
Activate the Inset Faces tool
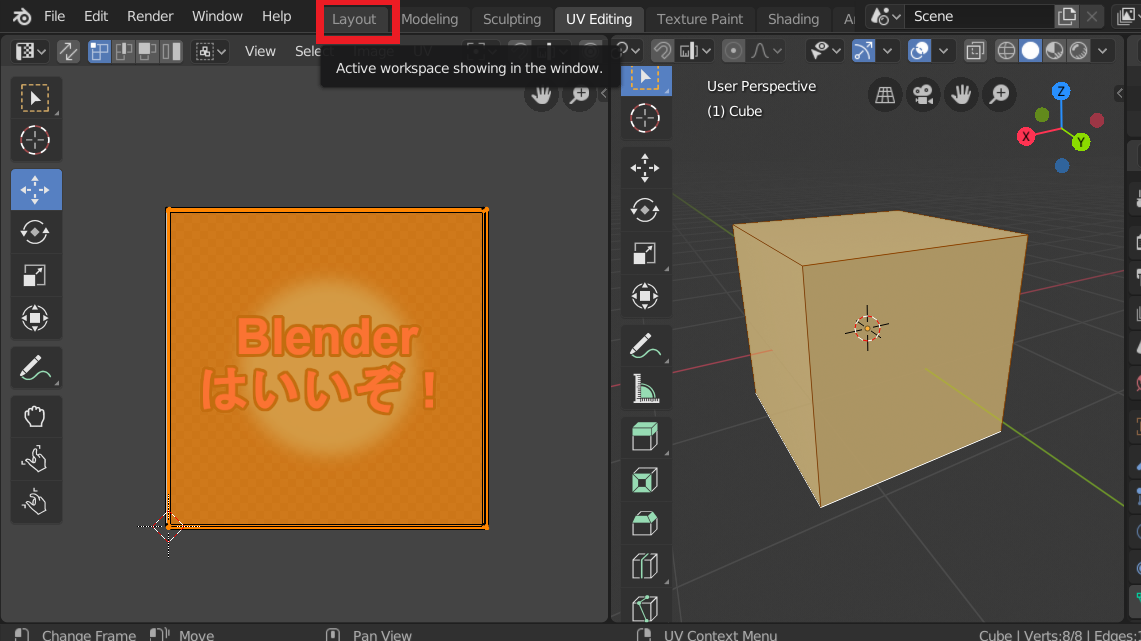[645, 480]
